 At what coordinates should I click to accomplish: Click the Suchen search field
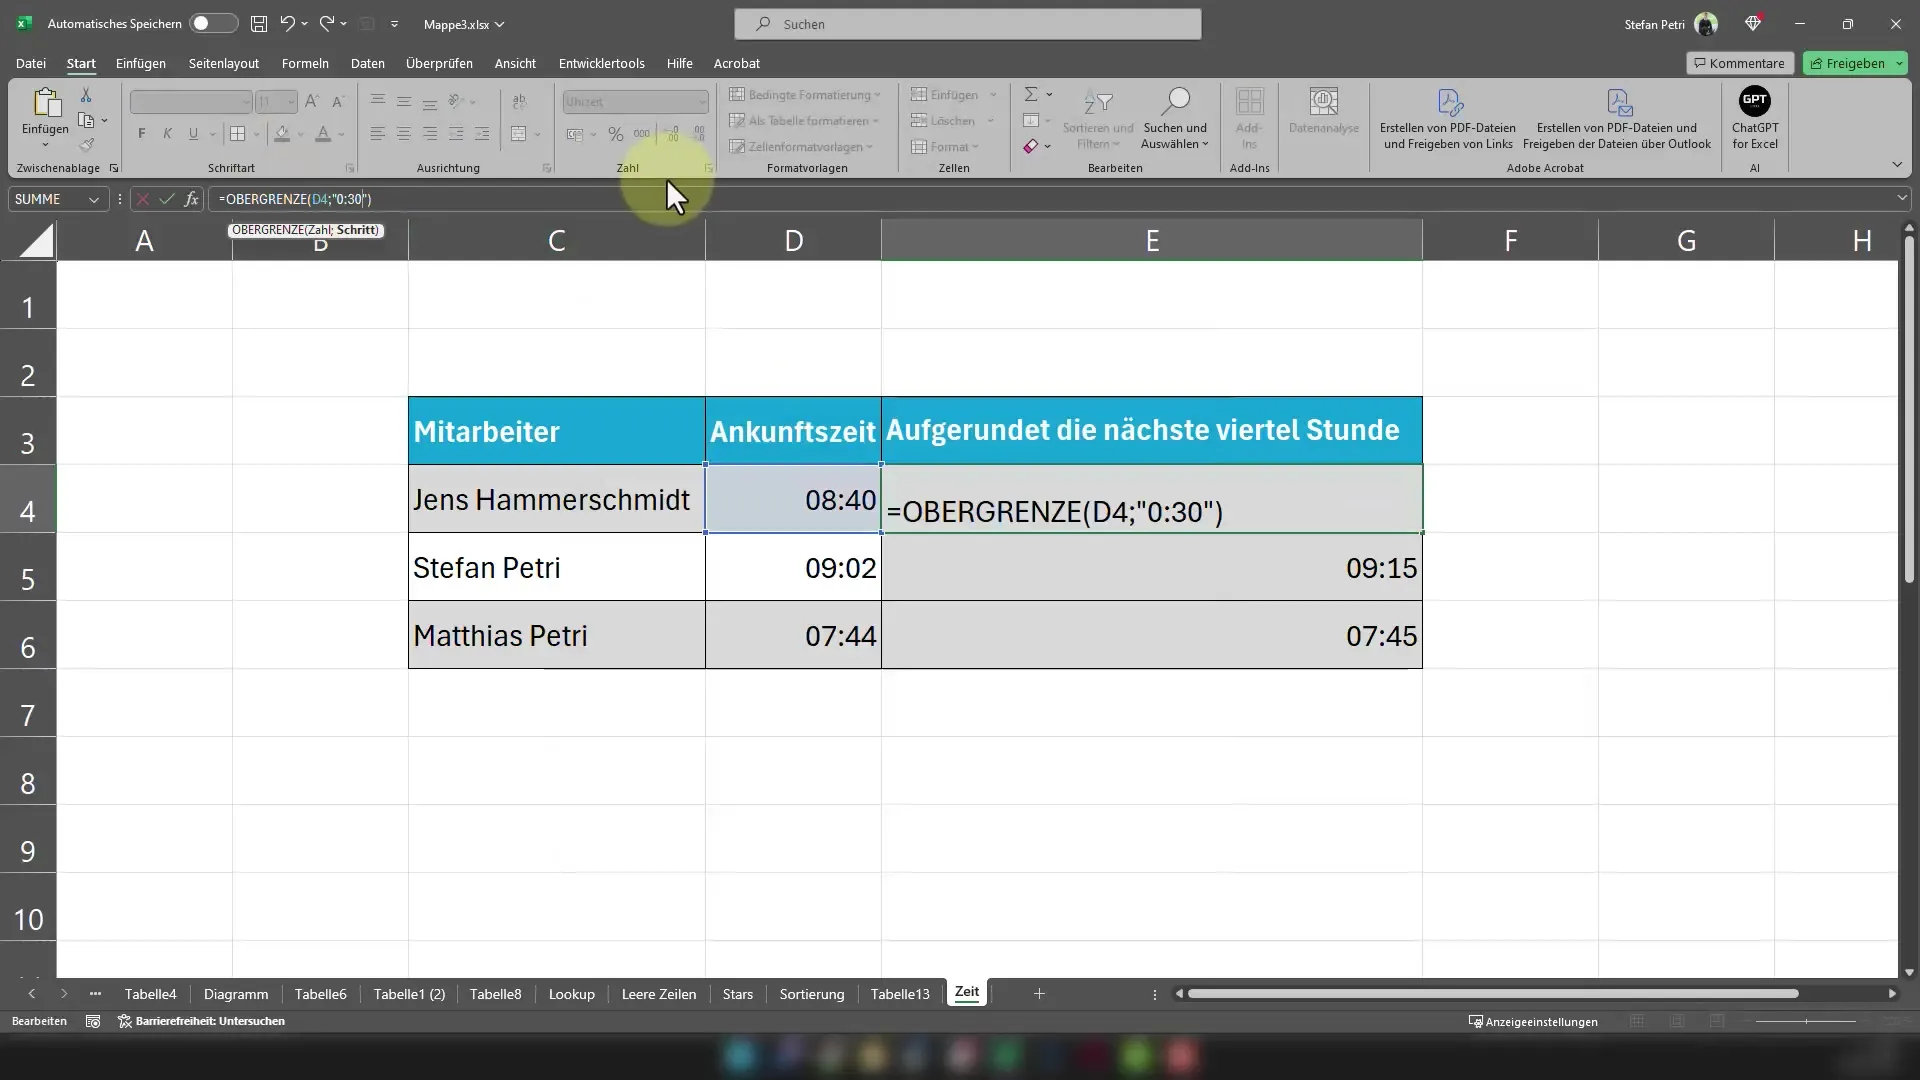point(968,24)
